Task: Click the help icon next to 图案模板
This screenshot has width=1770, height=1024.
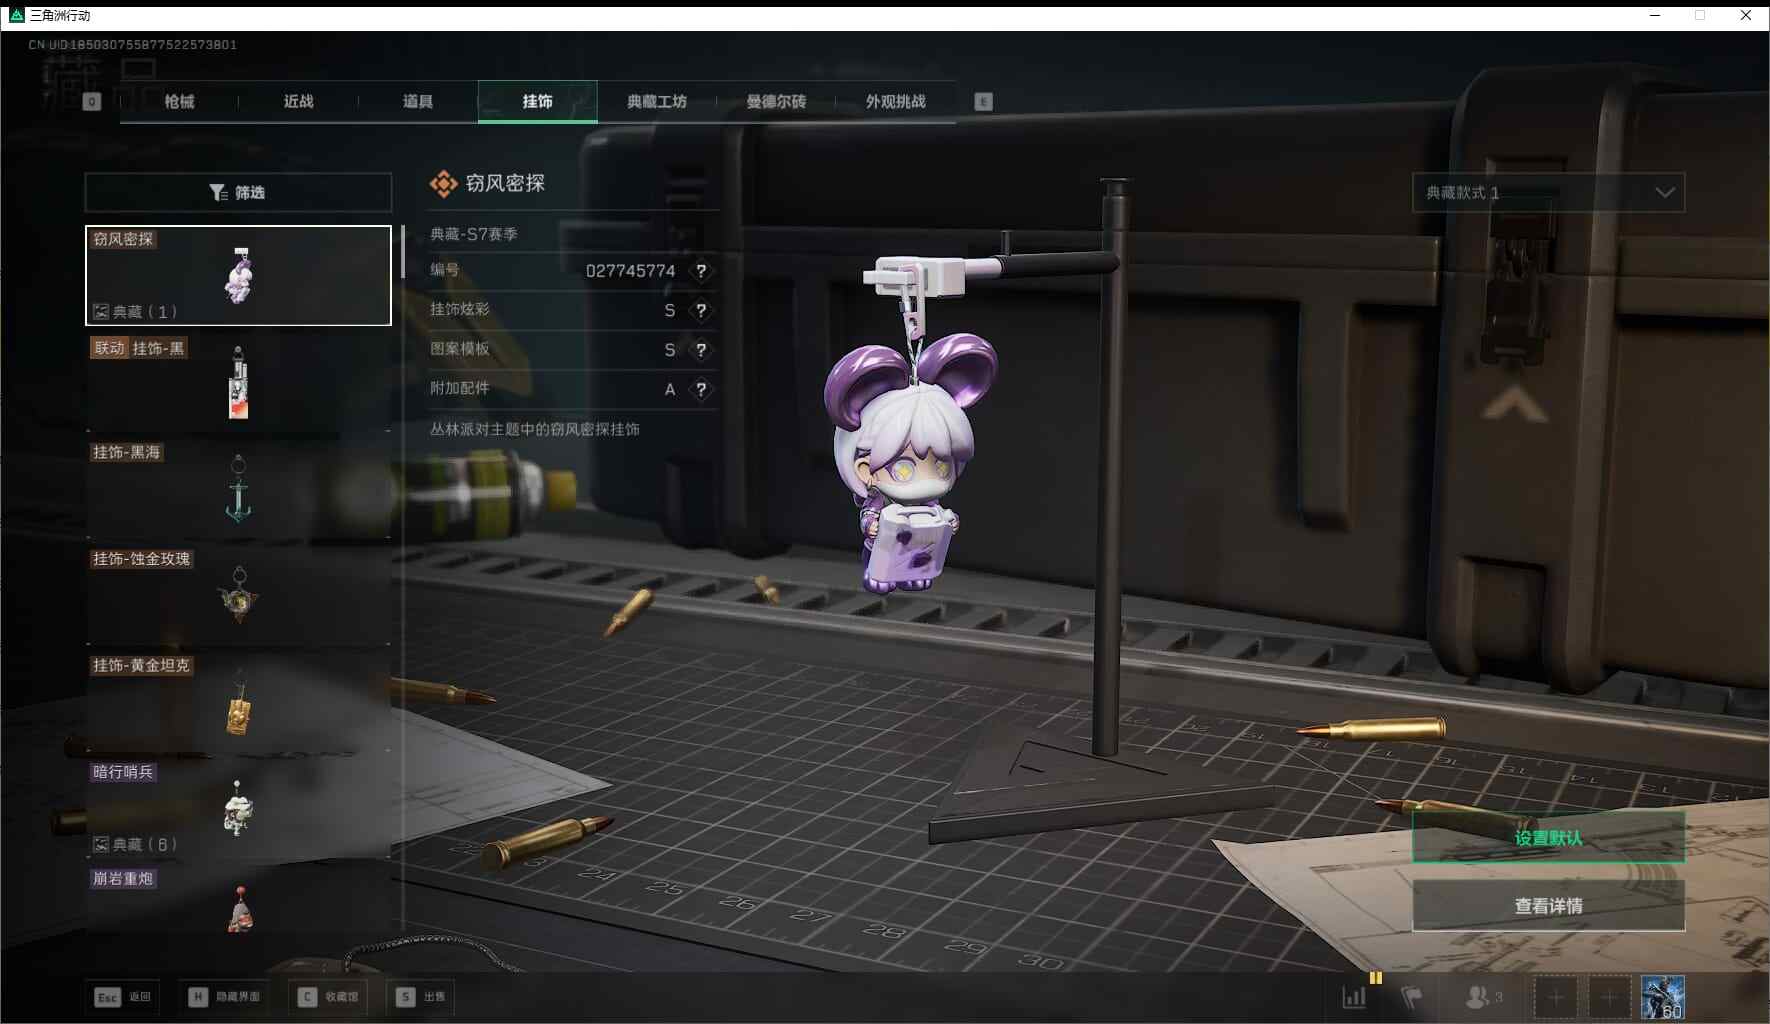Action: pos(701,350)
